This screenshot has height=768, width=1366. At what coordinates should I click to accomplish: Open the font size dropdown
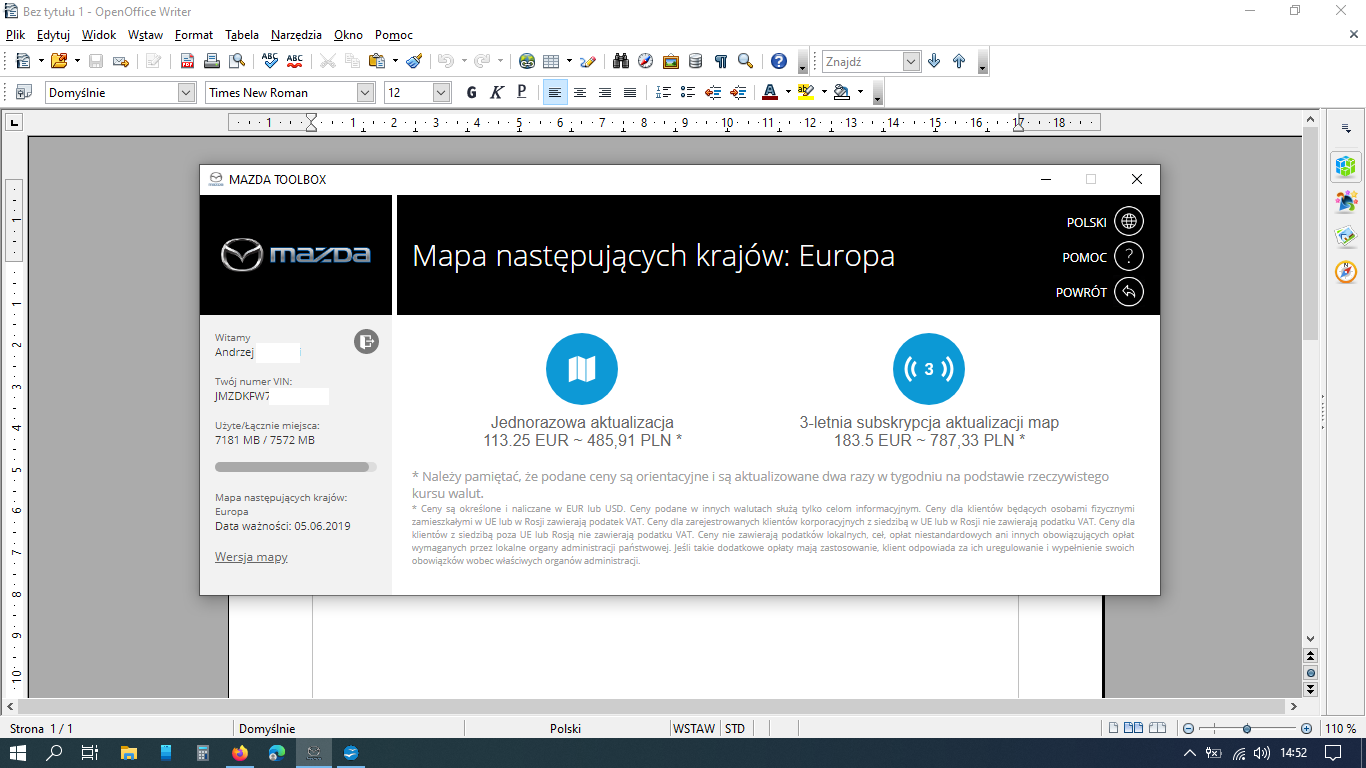(441, 92)
